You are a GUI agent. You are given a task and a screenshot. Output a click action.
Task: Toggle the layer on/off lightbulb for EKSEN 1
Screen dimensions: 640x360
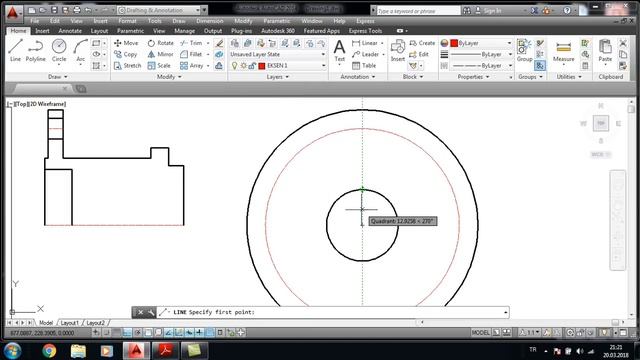click(234, 65)
